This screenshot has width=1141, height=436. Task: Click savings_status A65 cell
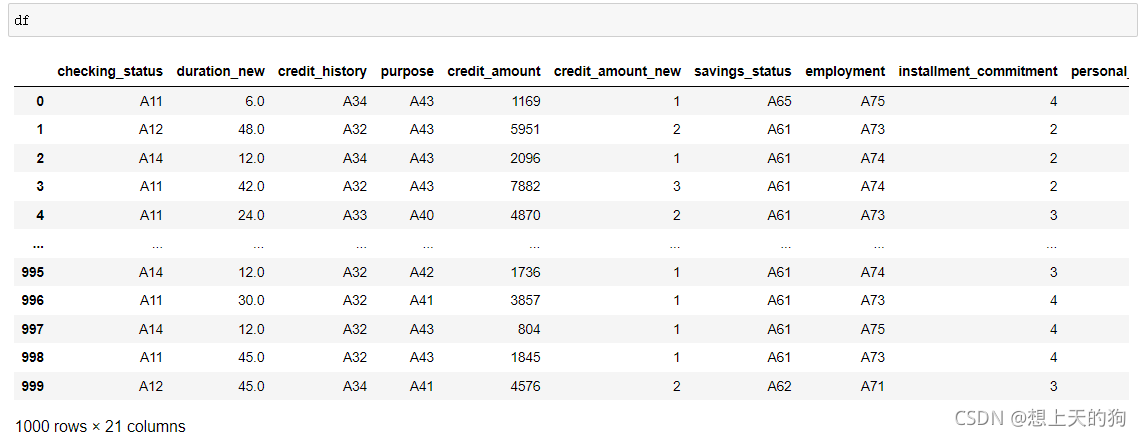tap(779, 101)
